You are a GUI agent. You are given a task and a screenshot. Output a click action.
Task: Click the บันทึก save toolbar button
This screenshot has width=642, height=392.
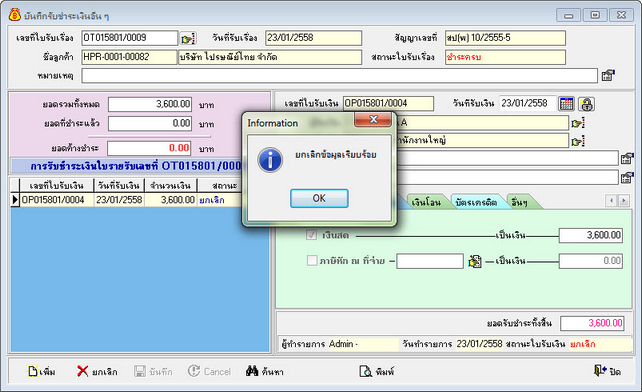[x=154, y=372]
